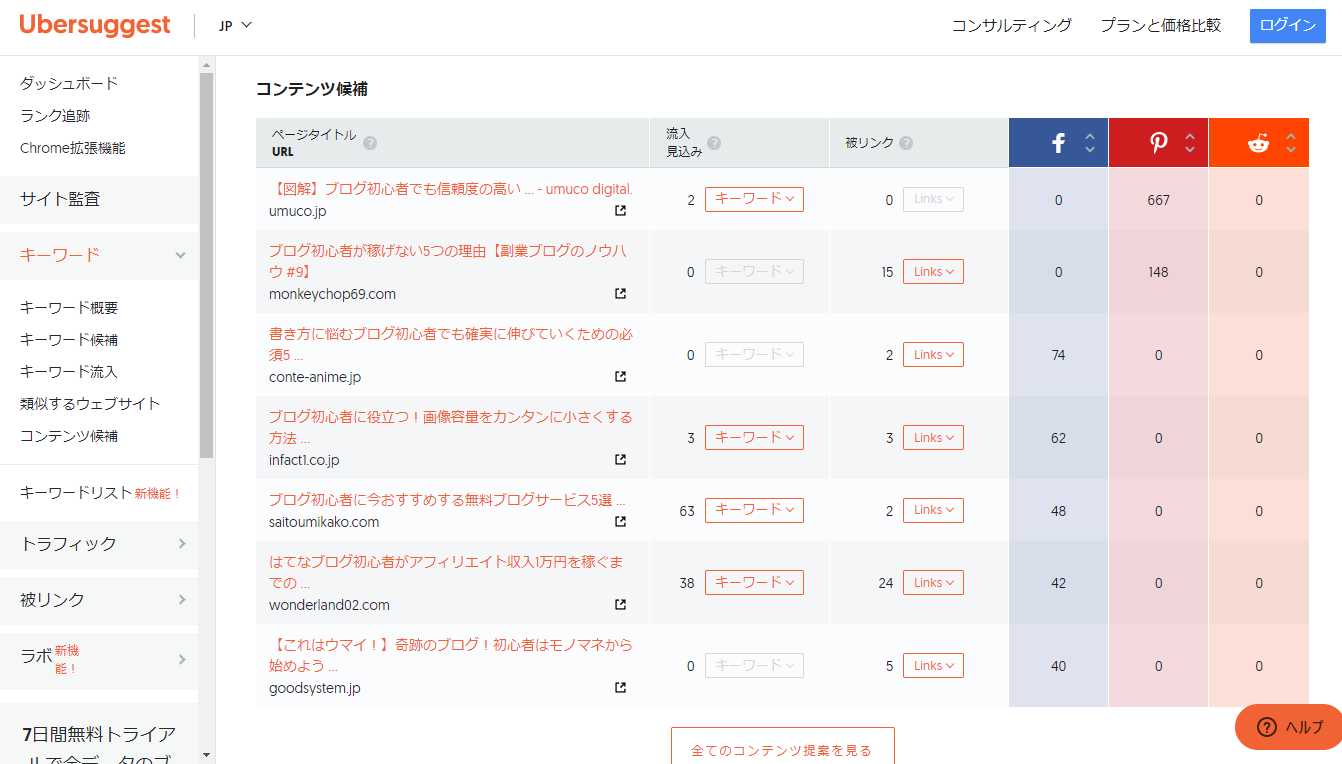Open Links dropdown for infact1.co.jp row
The height and width of the screenshot is (764, 1342).
pos(933,437)
